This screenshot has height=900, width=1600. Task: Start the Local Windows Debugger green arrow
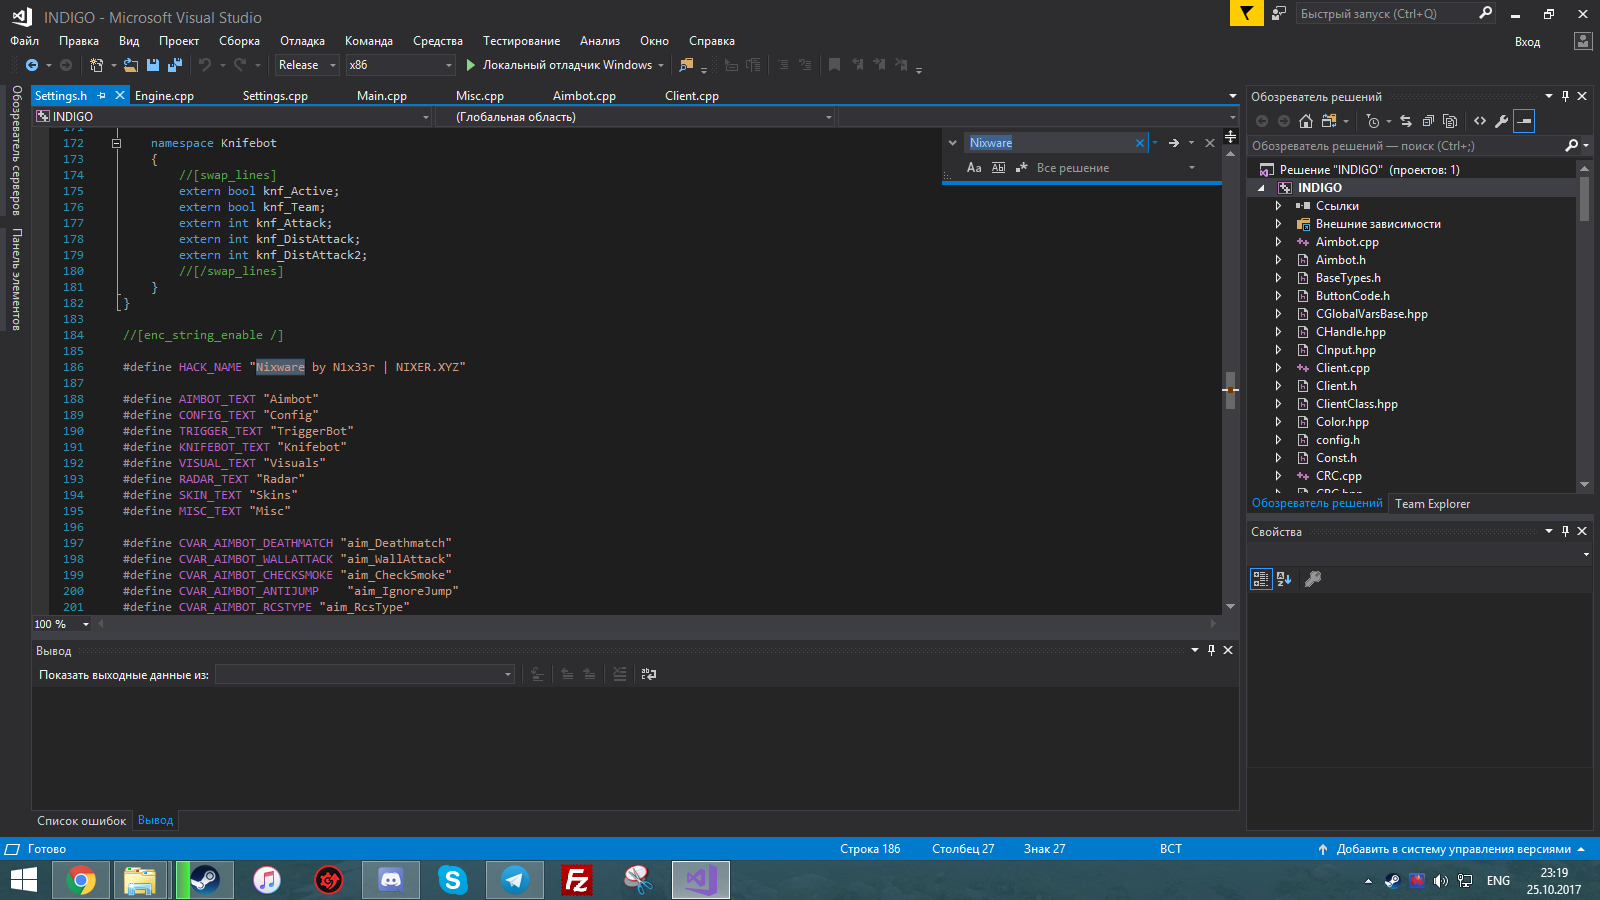tap(471, 65)
